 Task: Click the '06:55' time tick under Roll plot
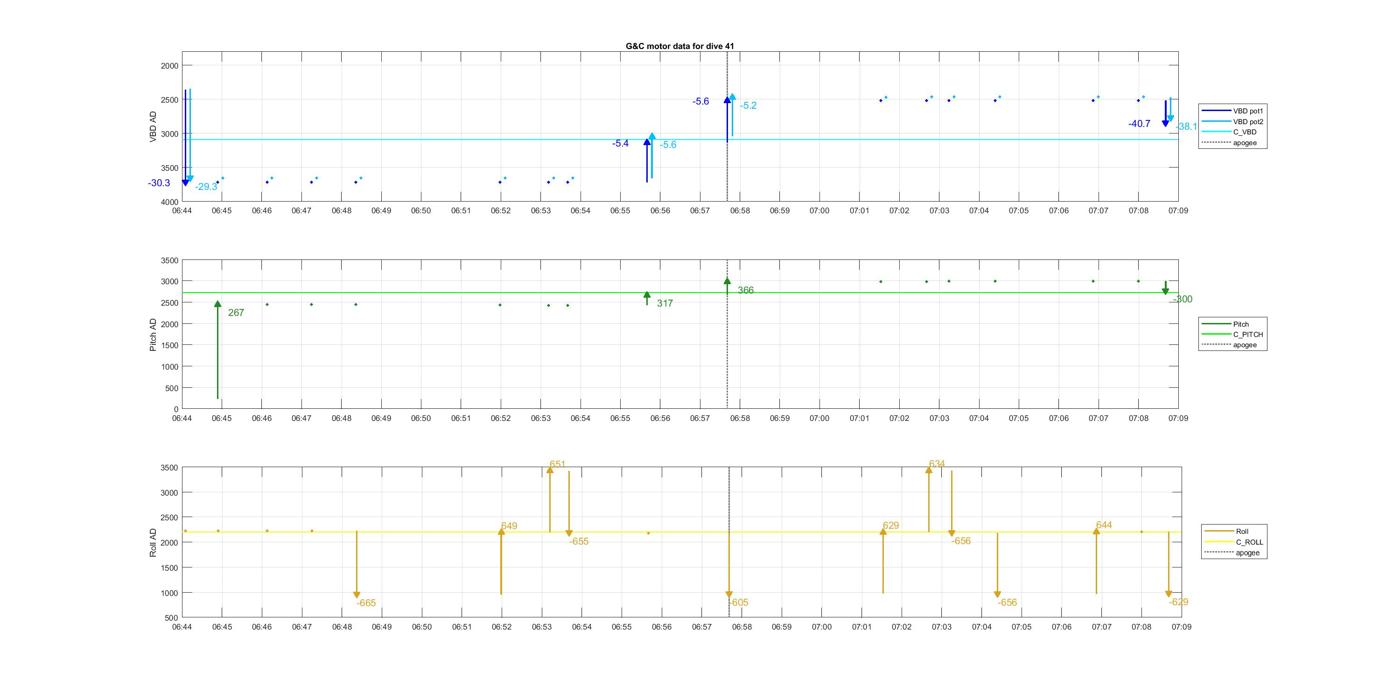(x=621, y=627)
